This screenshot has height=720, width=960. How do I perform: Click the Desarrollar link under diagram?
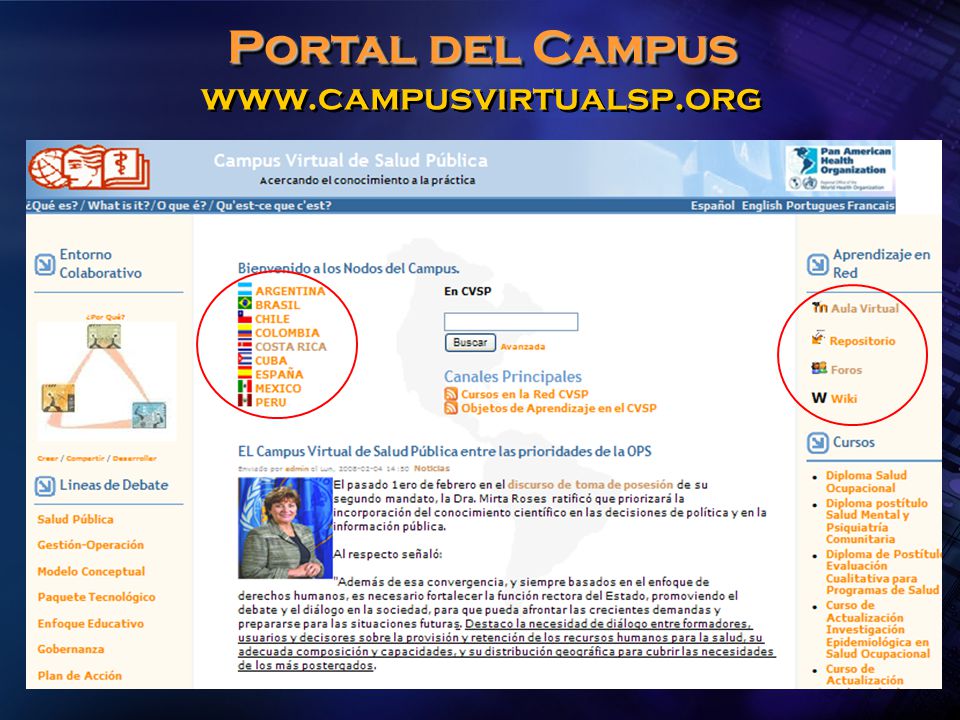135,458
